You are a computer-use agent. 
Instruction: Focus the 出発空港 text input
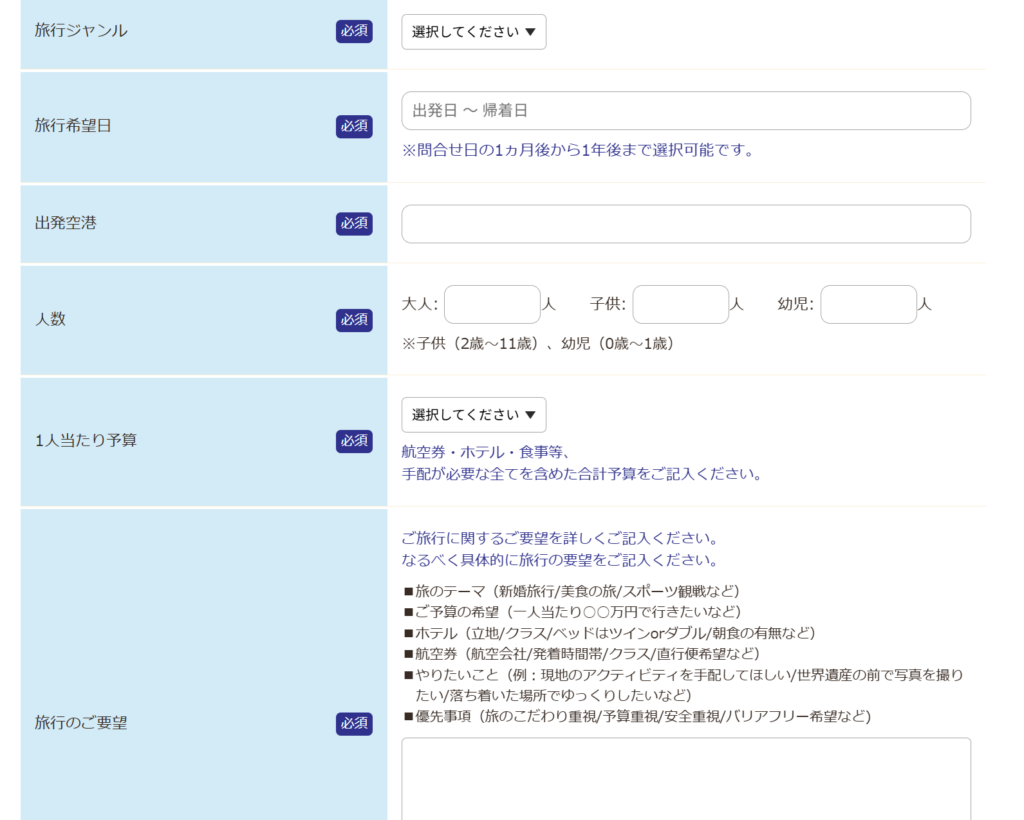point(686,224)
